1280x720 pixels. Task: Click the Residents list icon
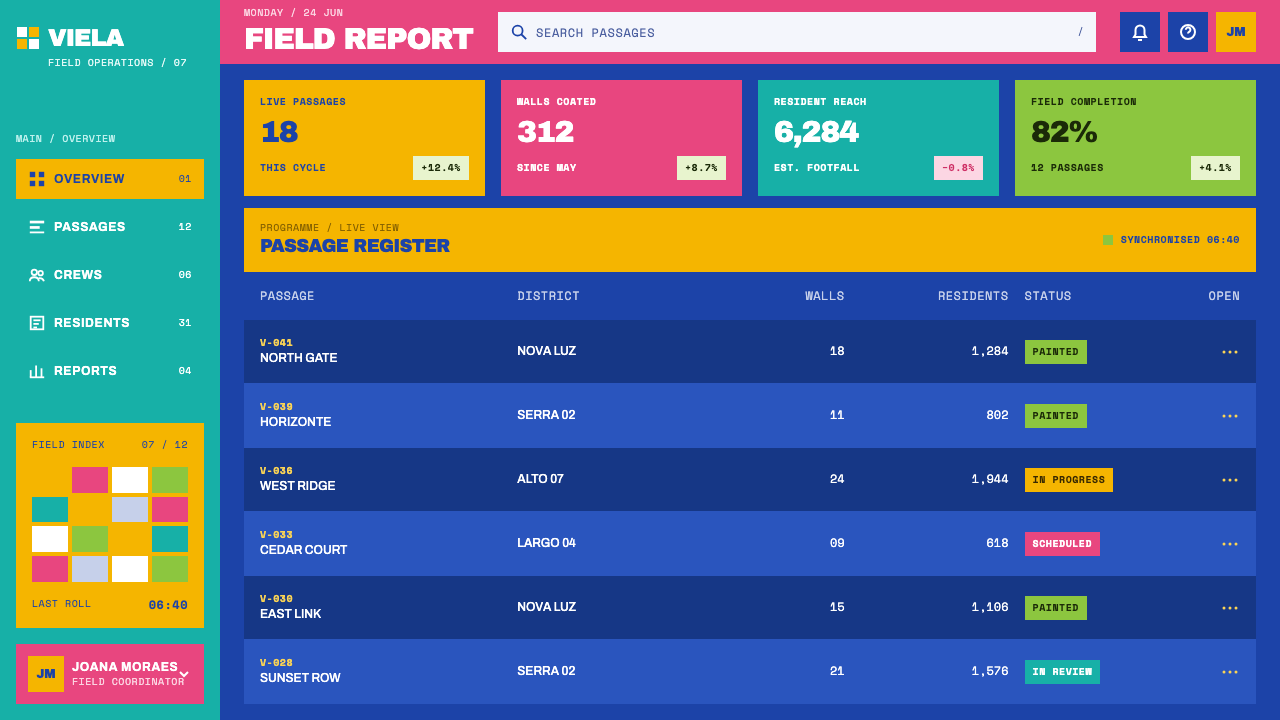tap(37, 323)
